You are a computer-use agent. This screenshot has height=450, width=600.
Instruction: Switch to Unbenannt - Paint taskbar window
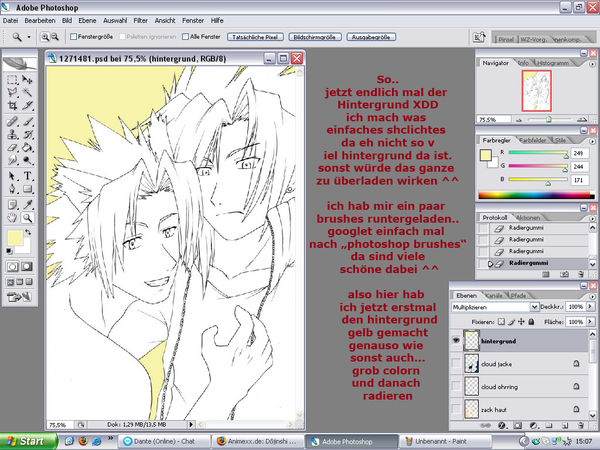pos(445,442)
